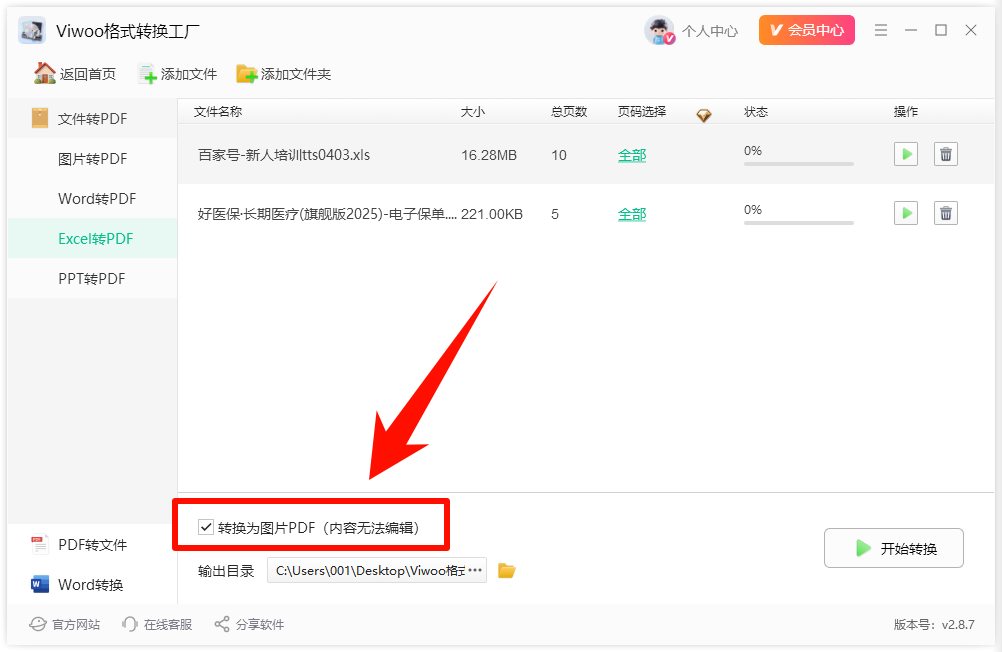This screenshot has width=1002, height=652.
Task: Collapse the 文件转PDF category
Action: [x=92, y=118]
